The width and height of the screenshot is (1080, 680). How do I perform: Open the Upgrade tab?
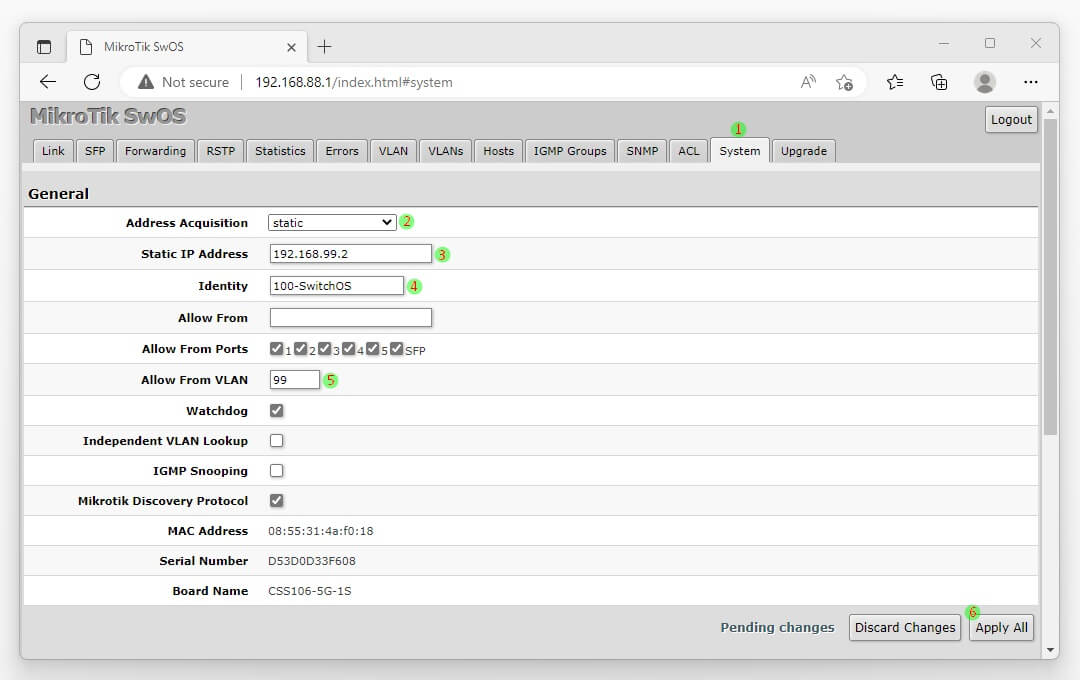[x=803, y=151]
